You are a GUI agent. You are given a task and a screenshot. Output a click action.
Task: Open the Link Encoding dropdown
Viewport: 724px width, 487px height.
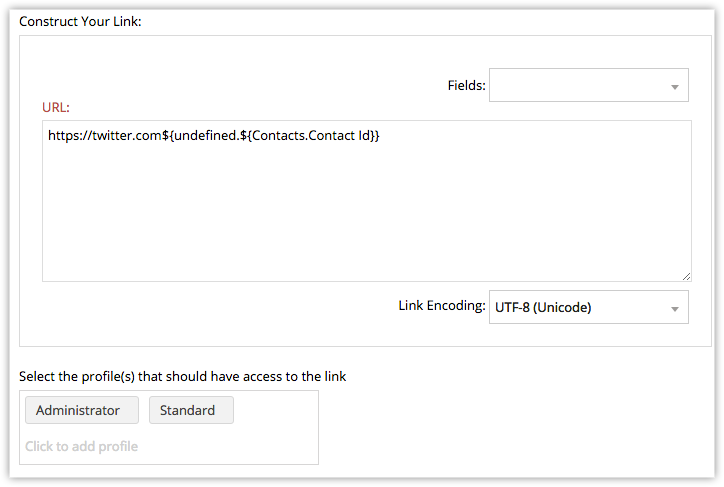[x=589, y=307]
